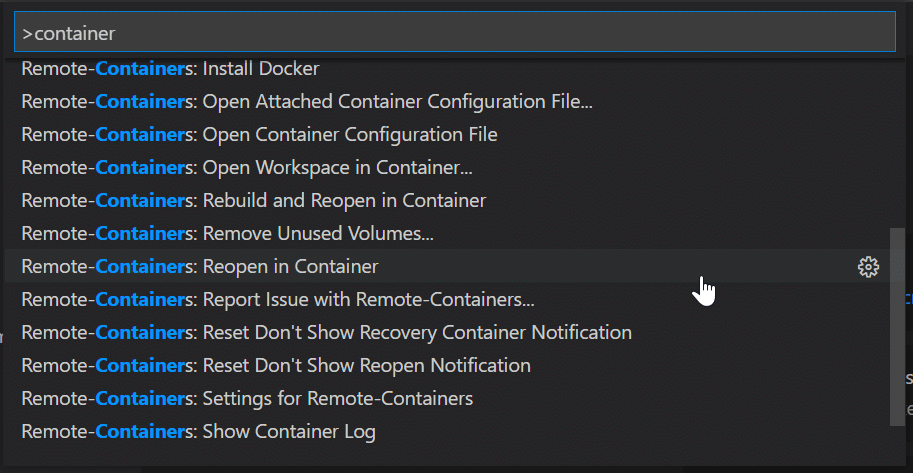Image resolution: width=913 pixels, height=473 pixels.
Task: Click the scrollbar track above the thumb
Action: (x=897, y=143)
